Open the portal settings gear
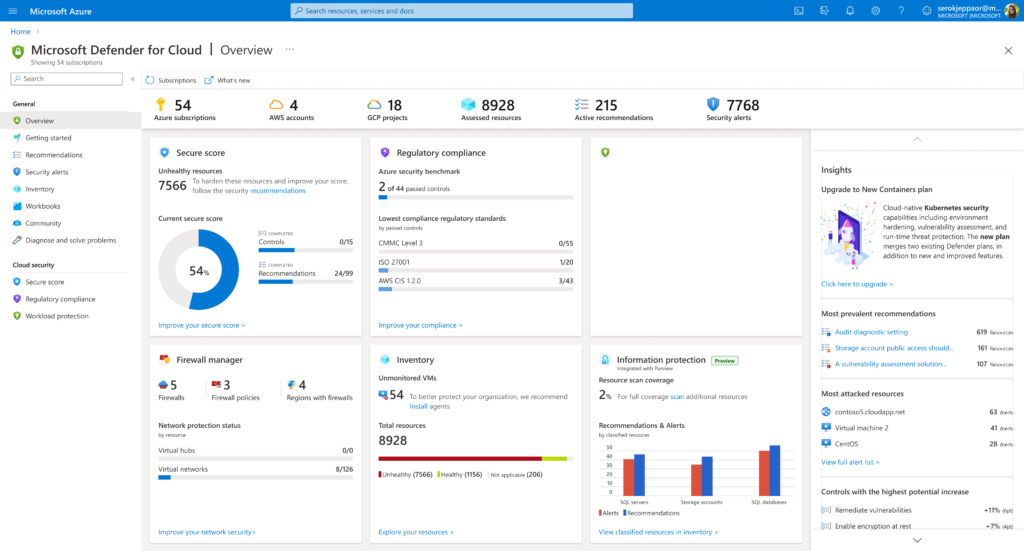The image size is (1024, 551). (875, 11)
